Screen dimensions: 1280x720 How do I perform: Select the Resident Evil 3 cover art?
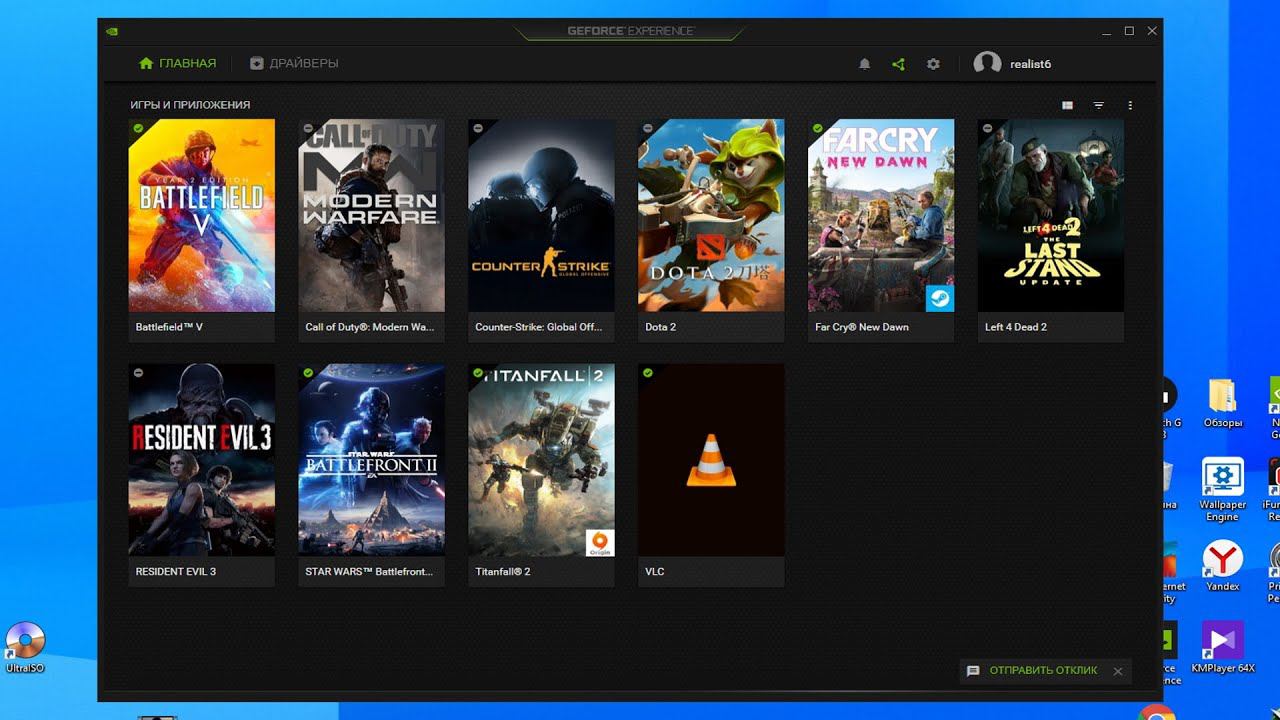pos(202,460)
